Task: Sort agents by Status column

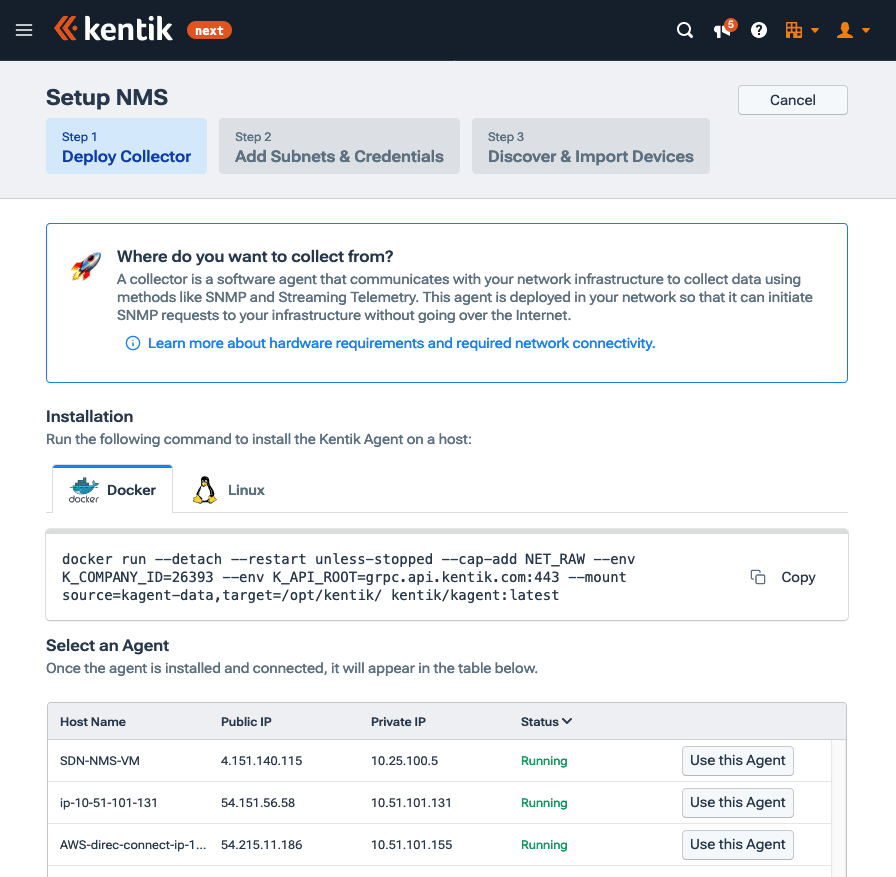Action: 546,721
